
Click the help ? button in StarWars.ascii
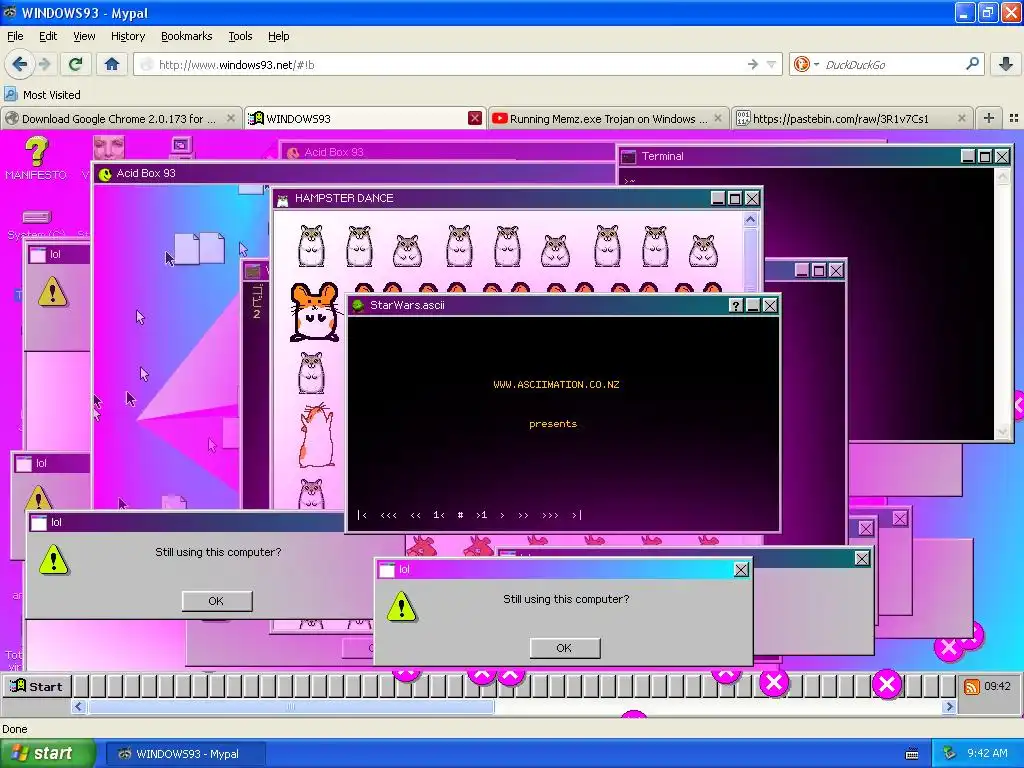point(735,305)
